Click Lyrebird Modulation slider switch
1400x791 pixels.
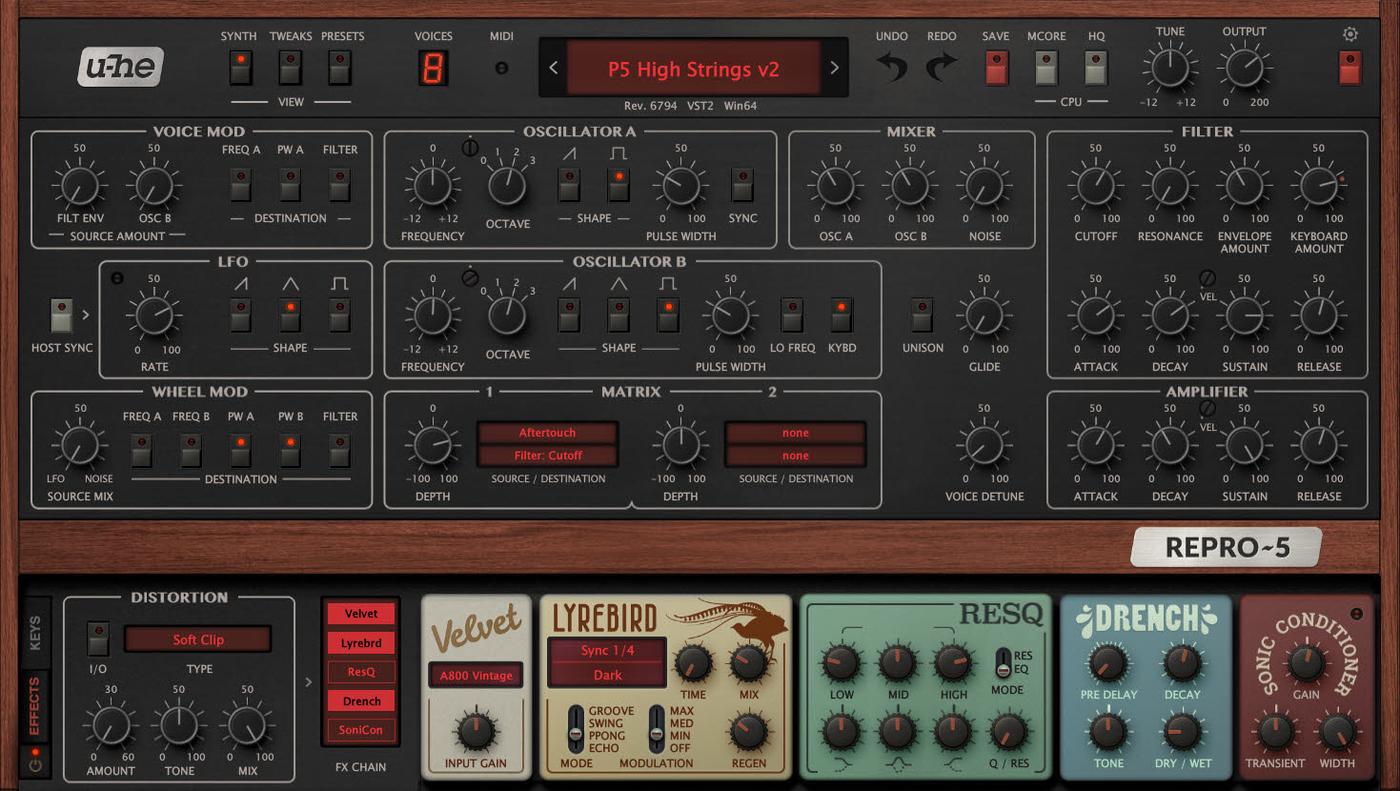pos(657,729)
